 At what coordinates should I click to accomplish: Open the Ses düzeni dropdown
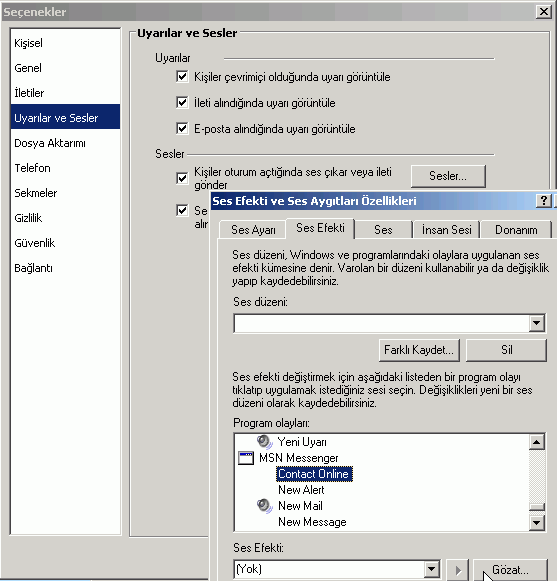tap(537, 323)
